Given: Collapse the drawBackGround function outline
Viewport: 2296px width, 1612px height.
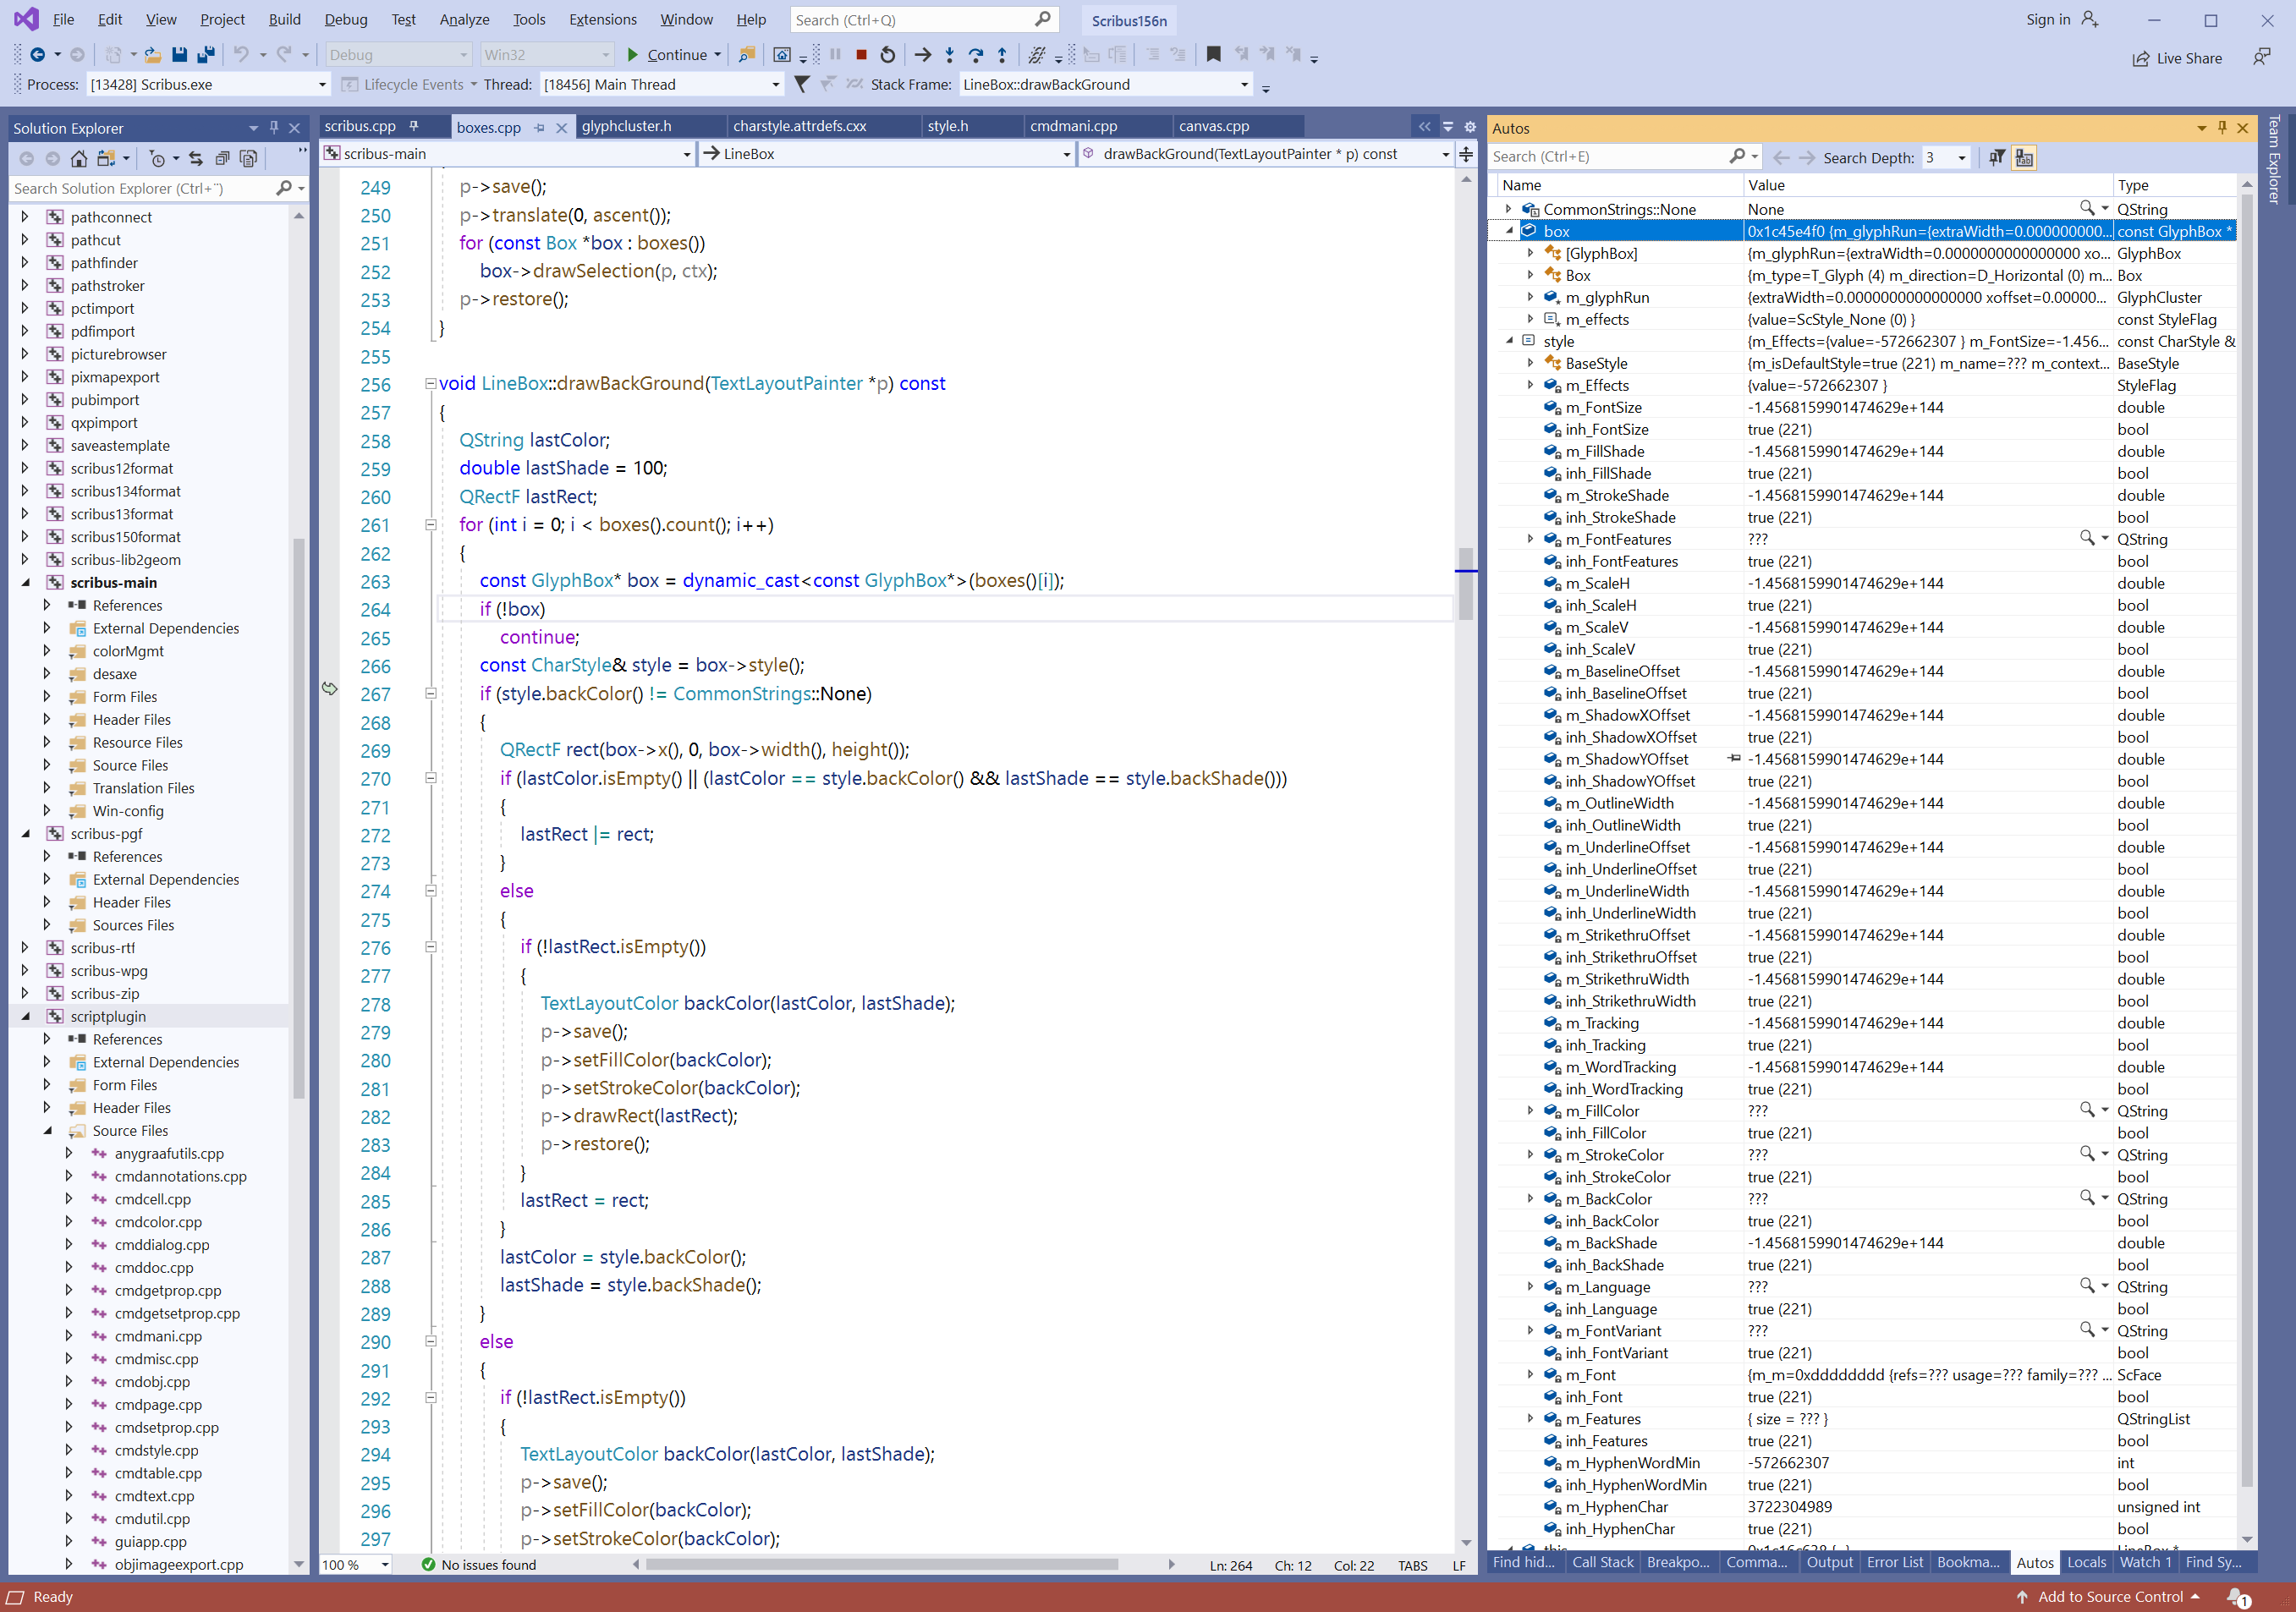Looking at the screenshot, I should coord(430,383).
